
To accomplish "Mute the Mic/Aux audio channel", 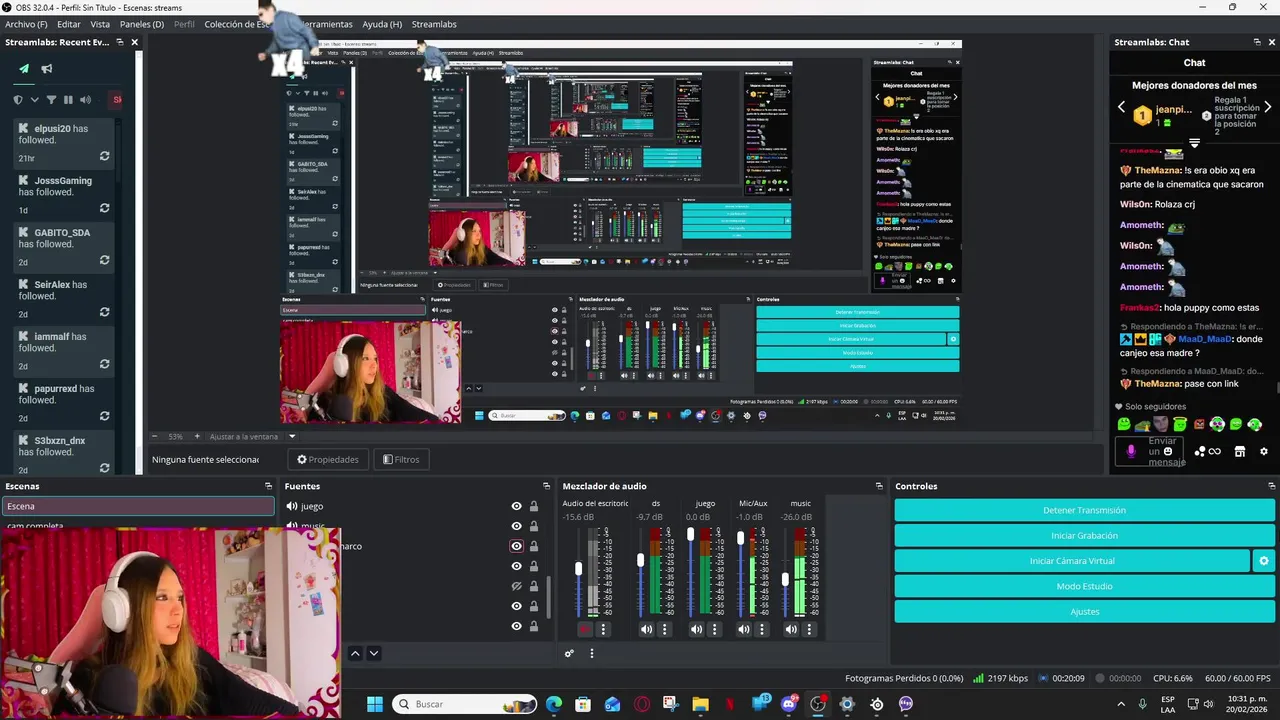I will click(743, 629).
